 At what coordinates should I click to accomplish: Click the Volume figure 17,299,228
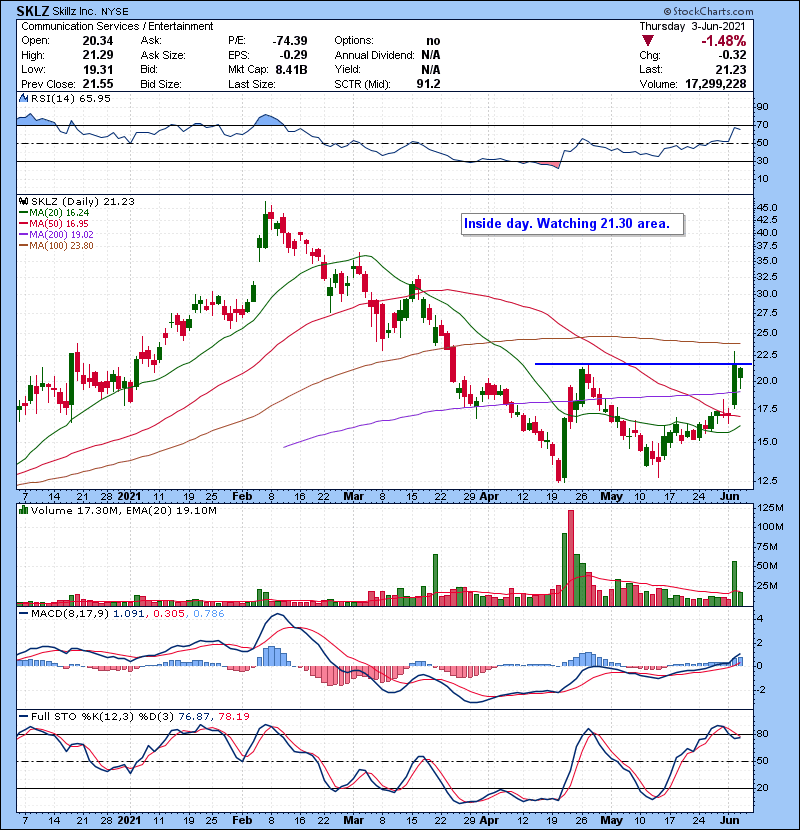pyautogui.click(x=715, y=84)
